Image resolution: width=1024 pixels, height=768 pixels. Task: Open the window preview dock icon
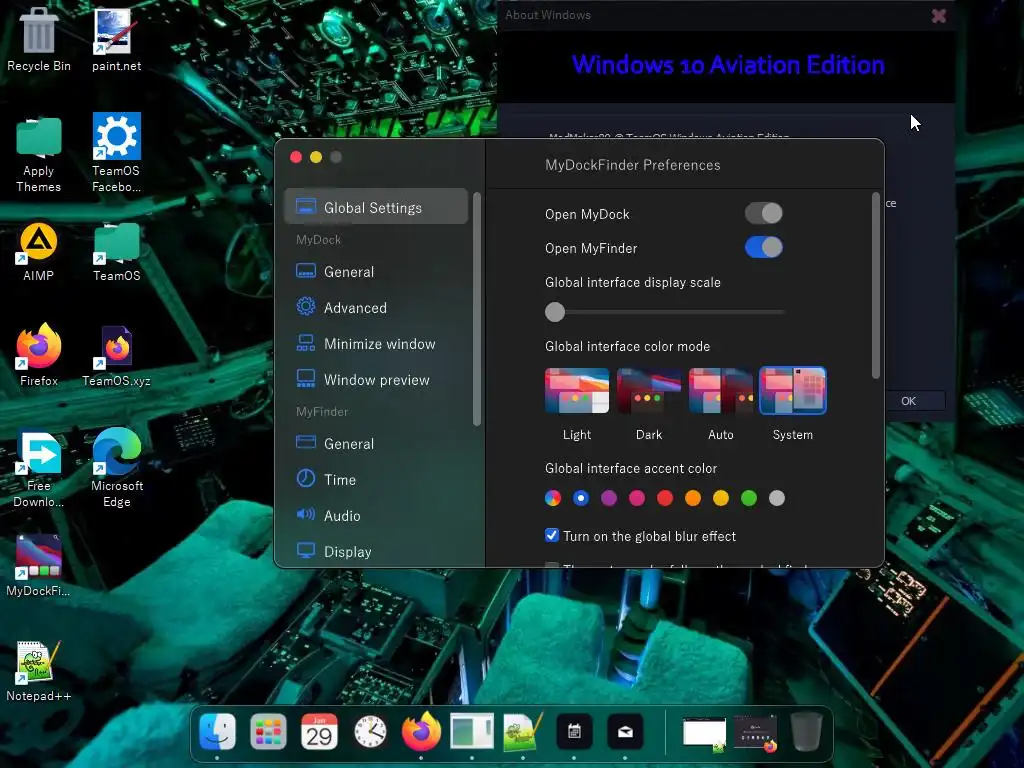tap(472, 731)
